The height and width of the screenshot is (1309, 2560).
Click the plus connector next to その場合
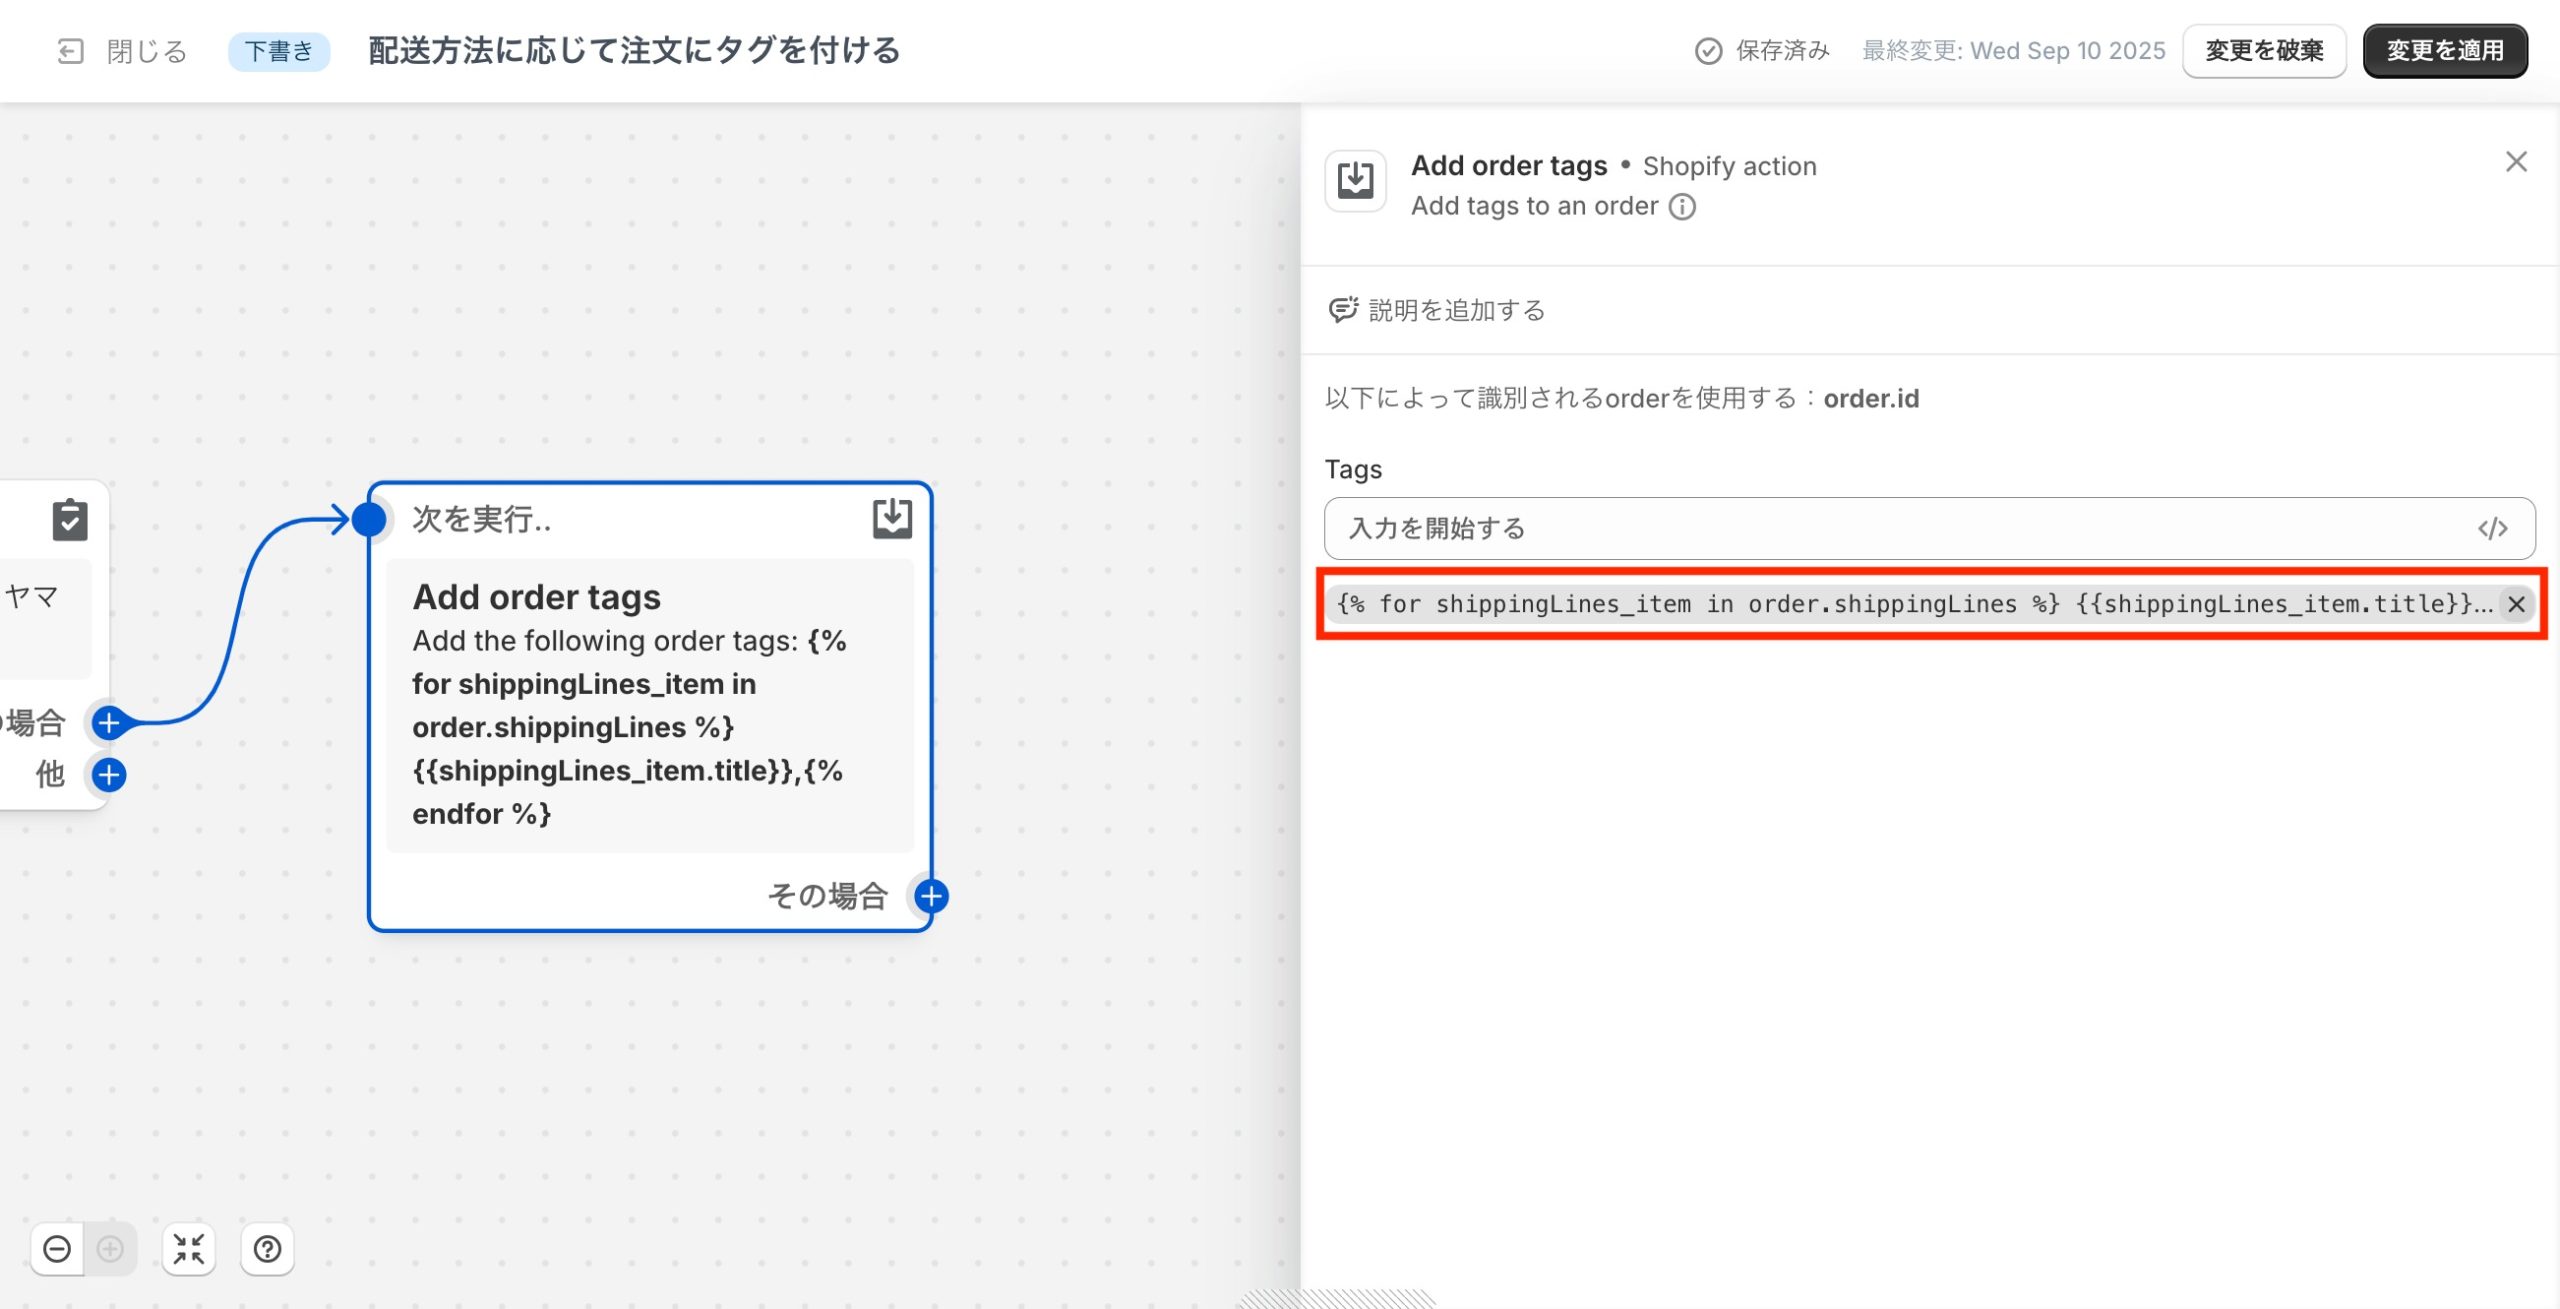[931, 896]
